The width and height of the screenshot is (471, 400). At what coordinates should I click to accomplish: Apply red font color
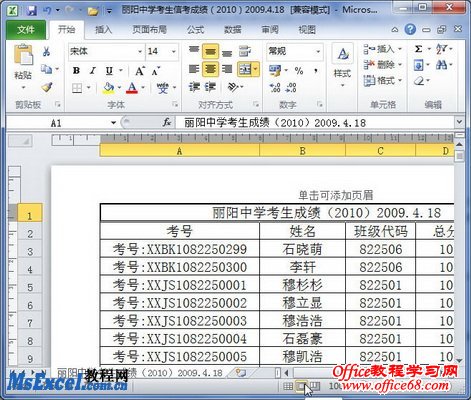pyautogui.click(x=132, y=88)
